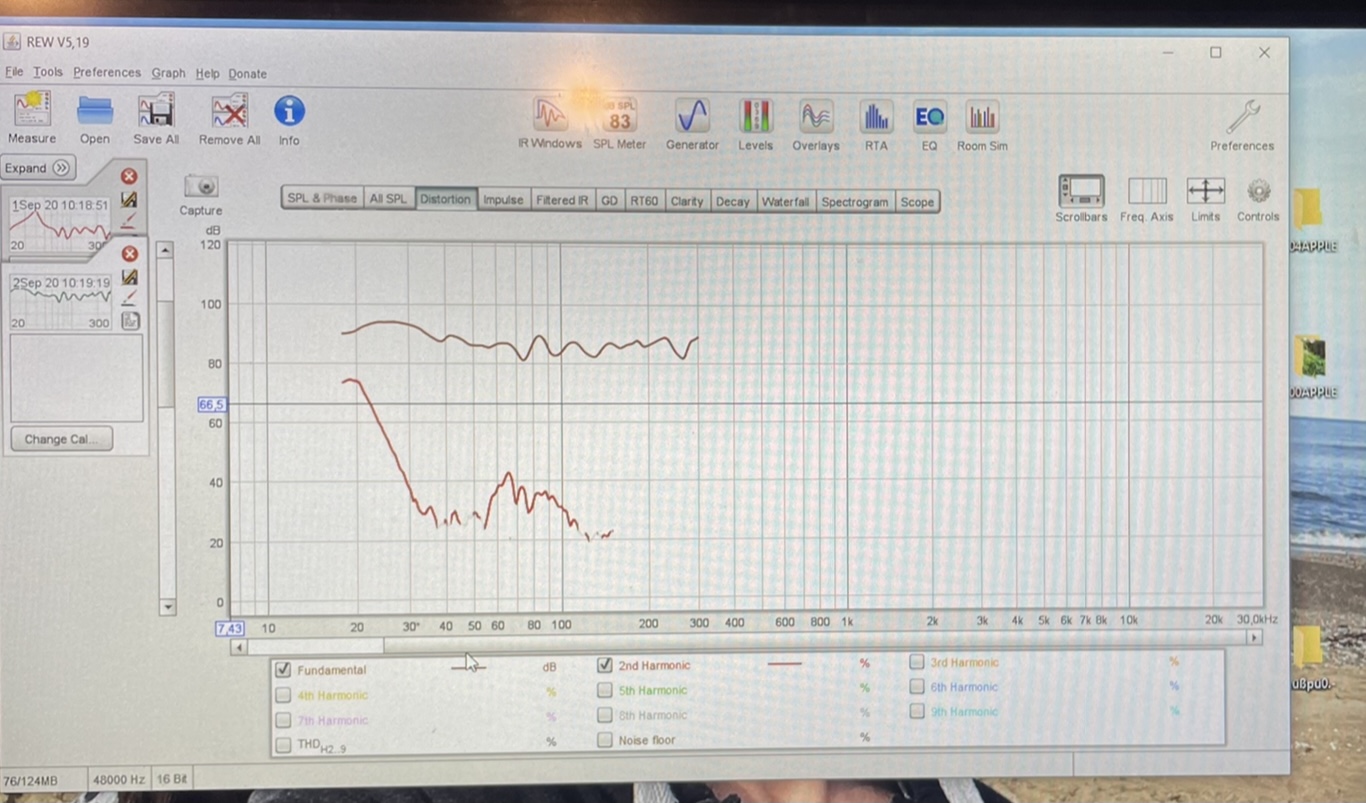Open the EQ window
1366x803 pixels.
pos(929,117)
